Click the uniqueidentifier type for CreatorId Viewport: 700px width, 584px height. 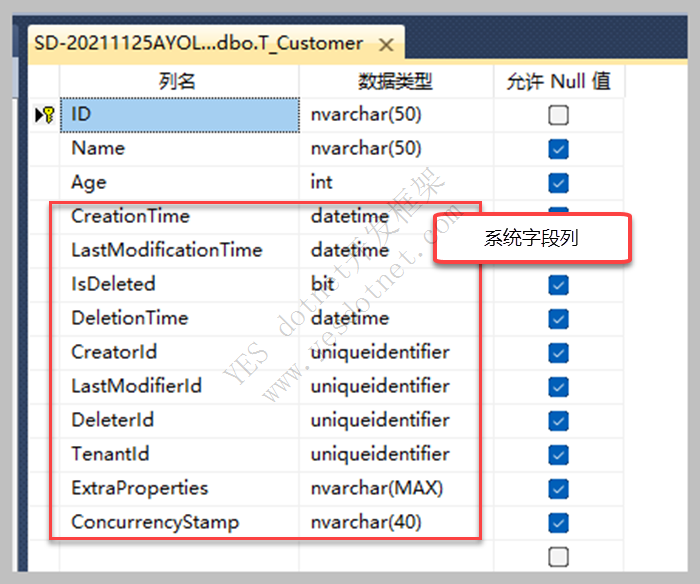396,352
